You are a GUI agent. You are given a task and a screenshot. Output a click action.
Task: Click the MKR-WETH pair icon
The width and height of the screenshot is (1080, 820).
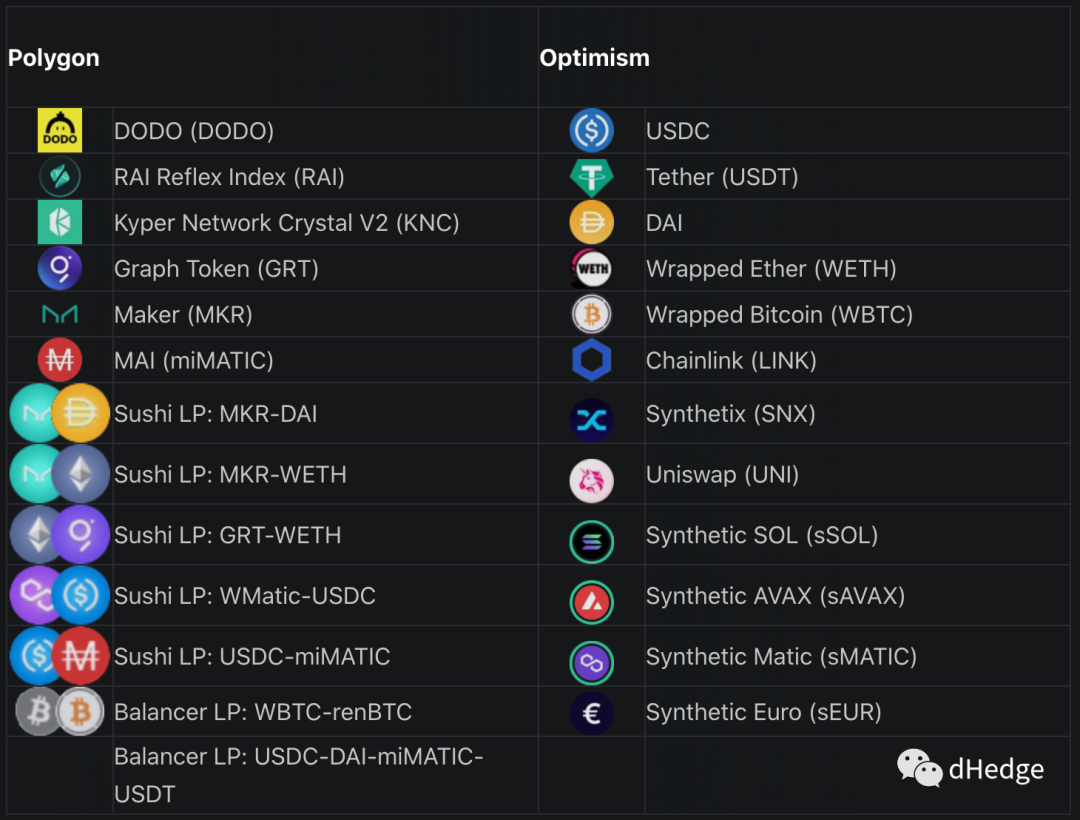coord(60,474)
